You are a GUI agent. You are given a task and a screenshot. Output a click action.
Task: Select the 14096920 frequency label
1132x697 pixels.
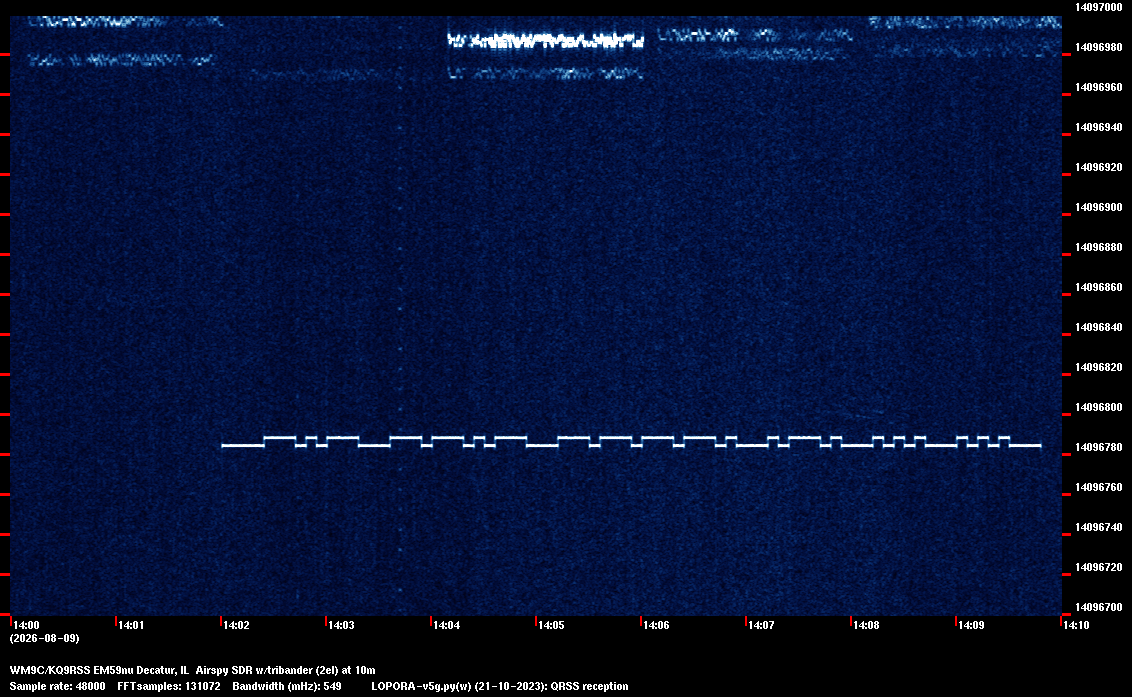point(1099,168)
